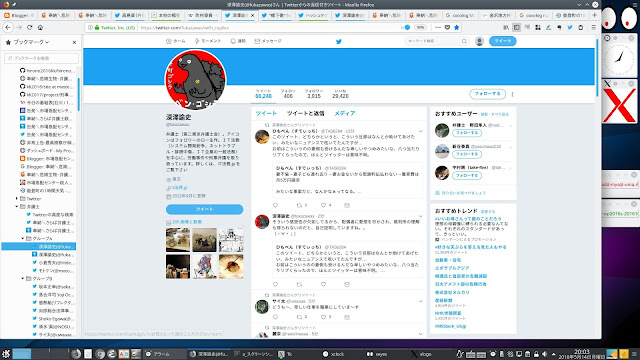The image size is (640, 360).
Task: Click the フォローする button on profile
Action: (x=487, y=94)
